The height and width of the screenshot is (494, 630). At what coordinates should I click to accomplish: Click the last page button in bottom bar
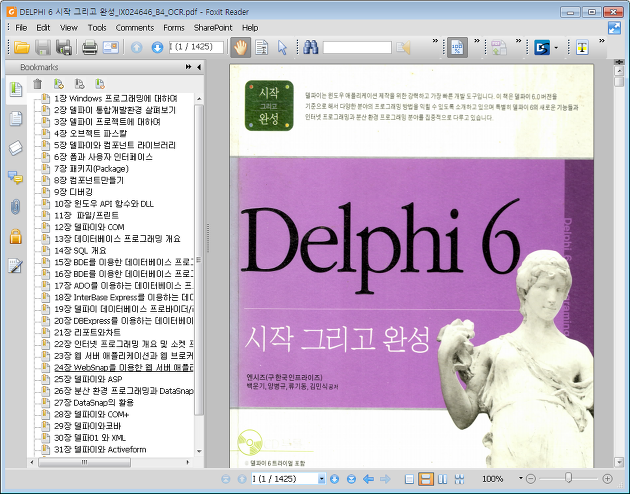[x=351, y=479]
